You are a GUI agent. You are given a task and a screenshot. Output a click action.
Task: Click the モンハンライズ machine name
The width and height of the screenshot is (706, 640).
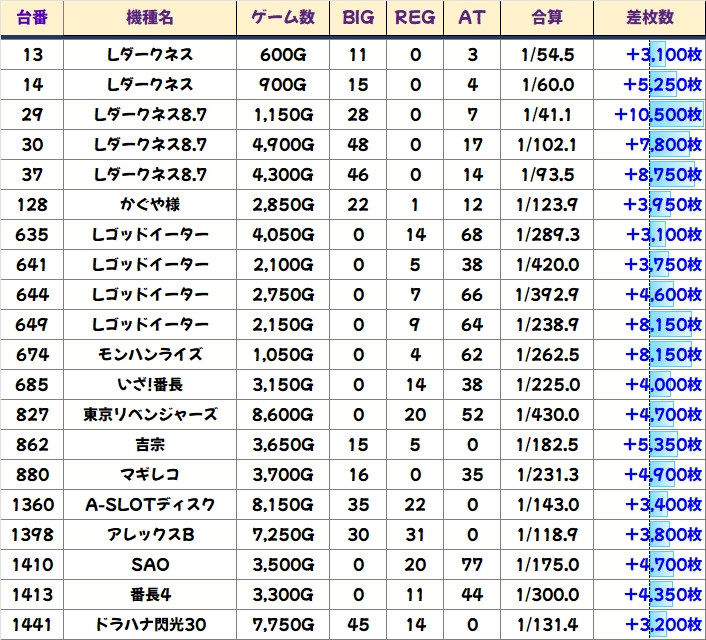click(x=150, y=355)
